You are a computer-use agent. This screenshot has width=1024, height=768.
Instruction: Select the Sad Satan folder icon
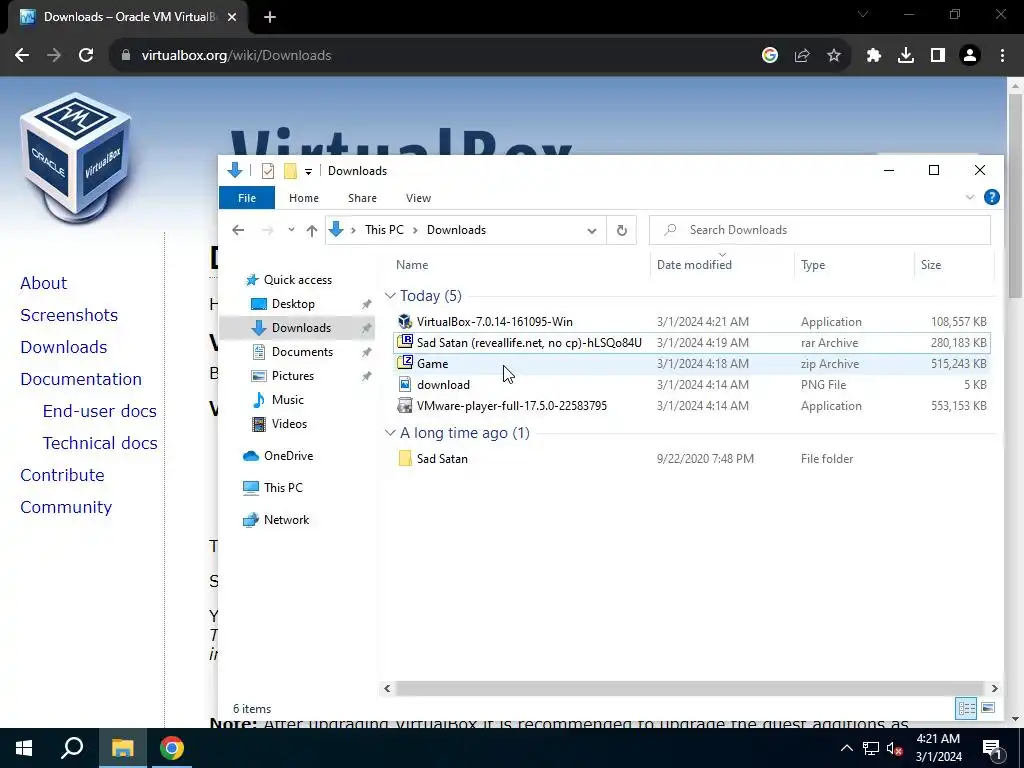click(405, 458)
